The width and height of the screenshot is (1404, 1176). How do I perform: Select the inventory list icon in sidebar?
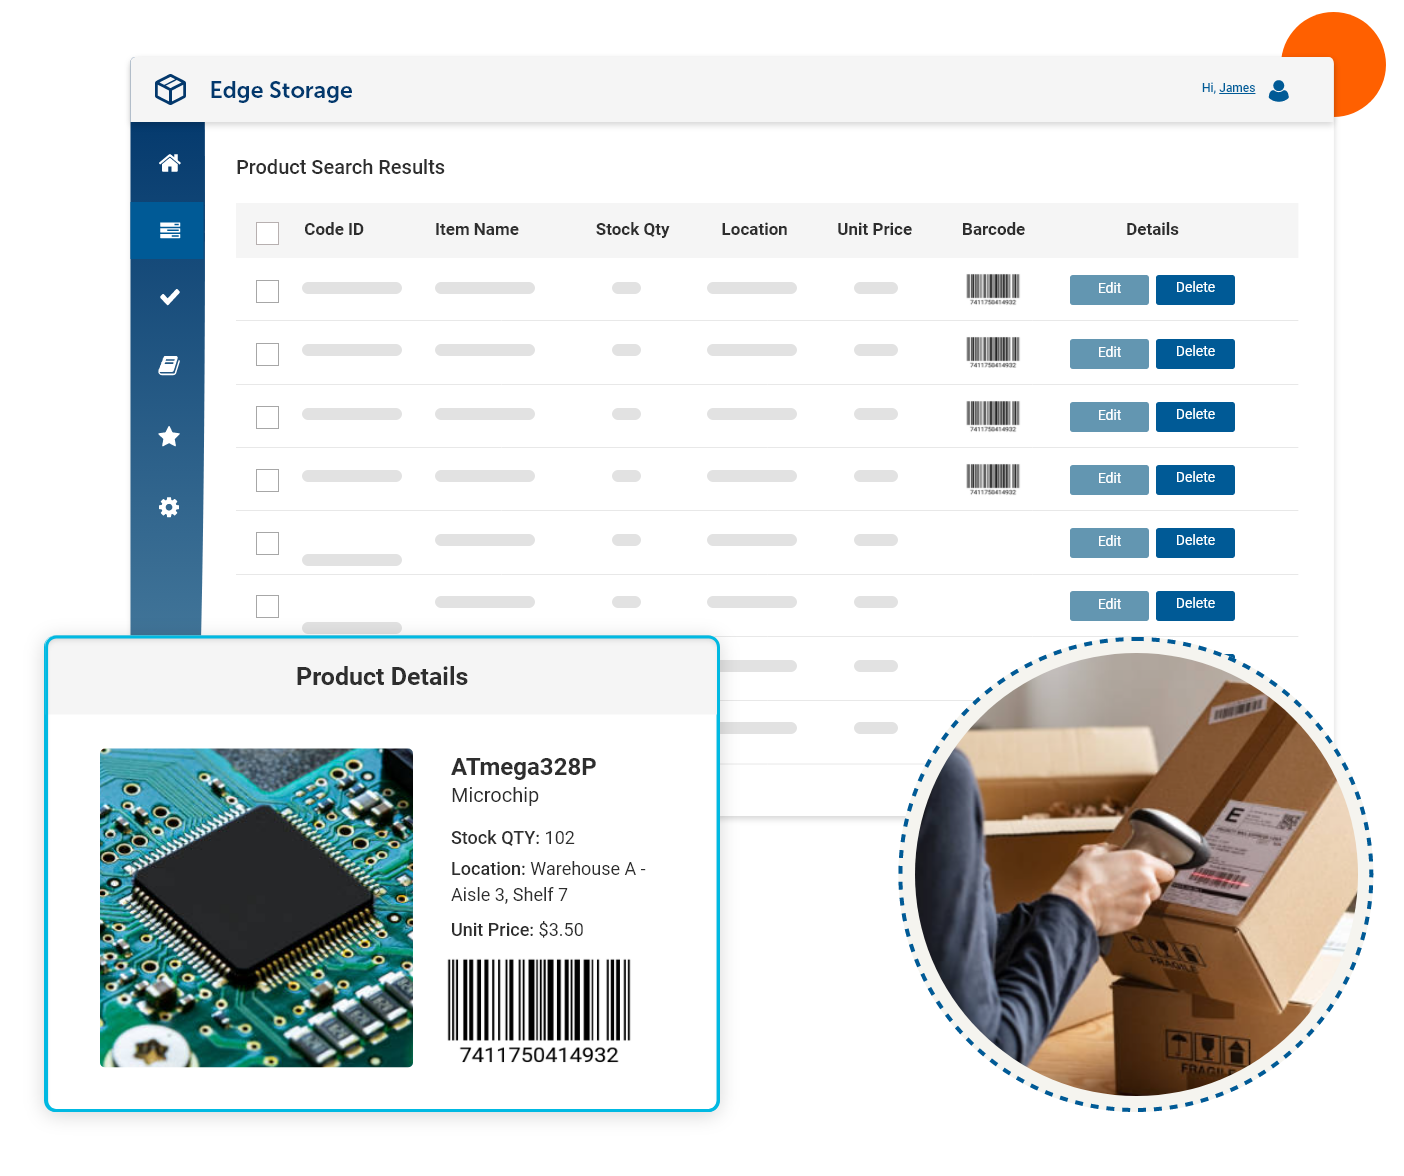tap(168, 230)
